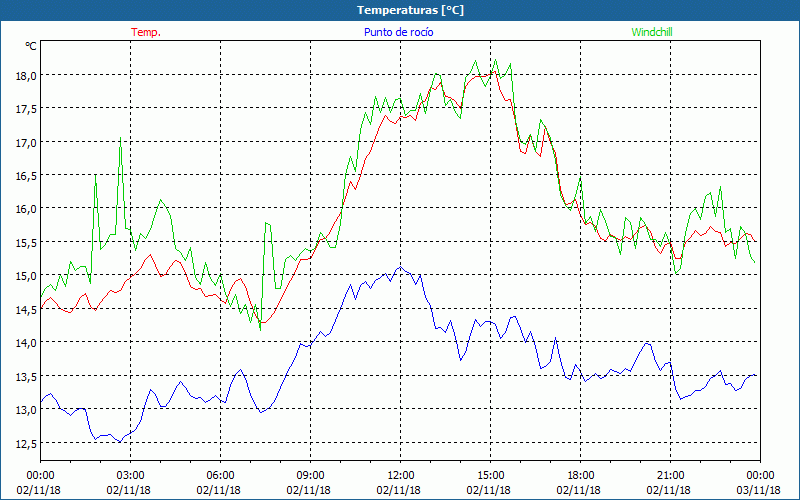Click the 18,0 y-axis value
This screenshot has width=800, height=500.
tap(27, 76)
